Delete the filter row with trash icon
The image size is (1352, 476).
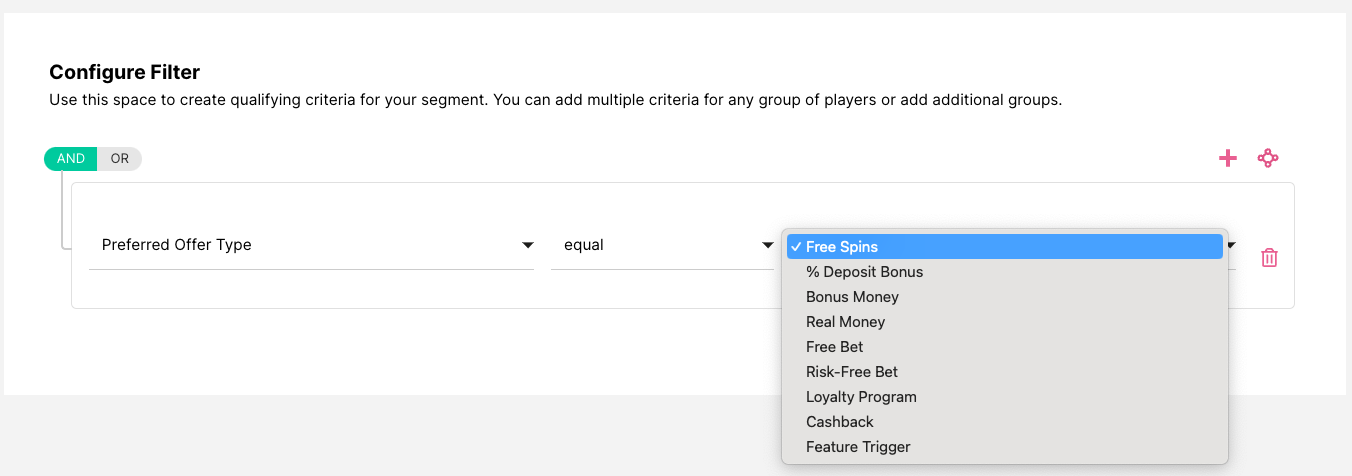[x=1269, y=257]
